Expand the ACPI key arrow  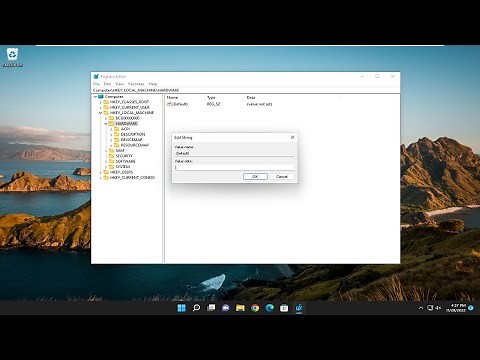click(x=111, y=129)
